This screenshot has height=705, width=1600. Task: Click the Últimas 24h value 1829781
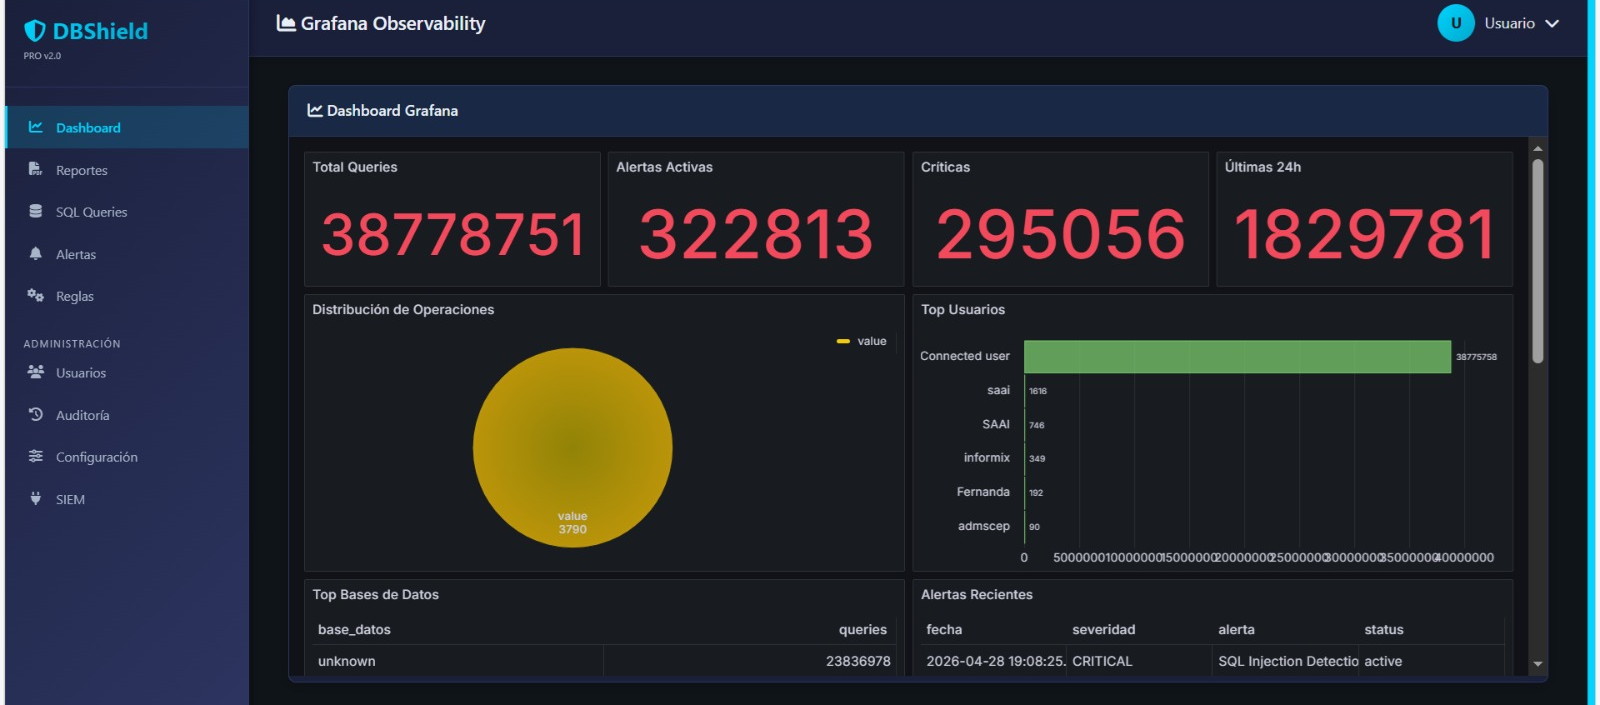click(1364, 235)
